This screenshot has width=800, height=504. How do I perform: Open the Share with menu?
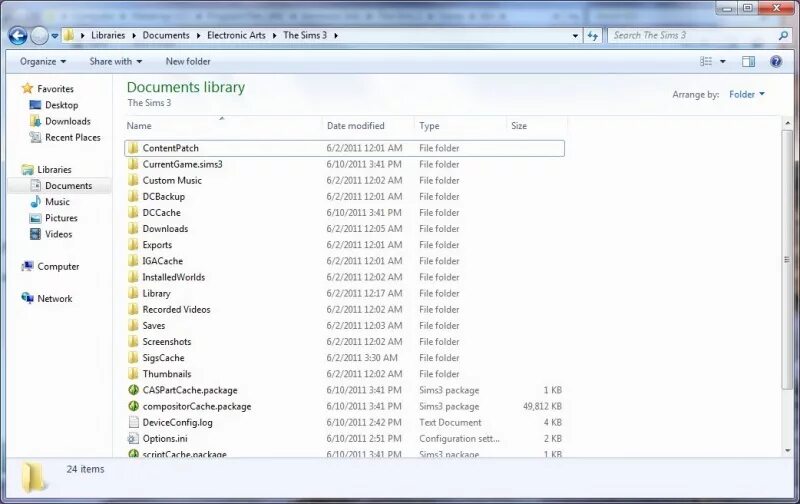click(116, 61)
